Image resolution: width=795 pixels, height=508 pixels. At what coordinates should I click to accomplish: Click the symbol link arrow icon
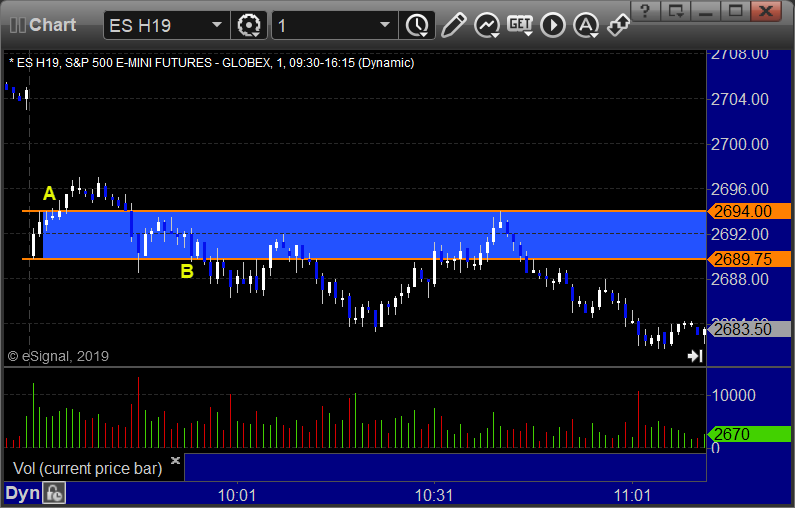[619, 25]
